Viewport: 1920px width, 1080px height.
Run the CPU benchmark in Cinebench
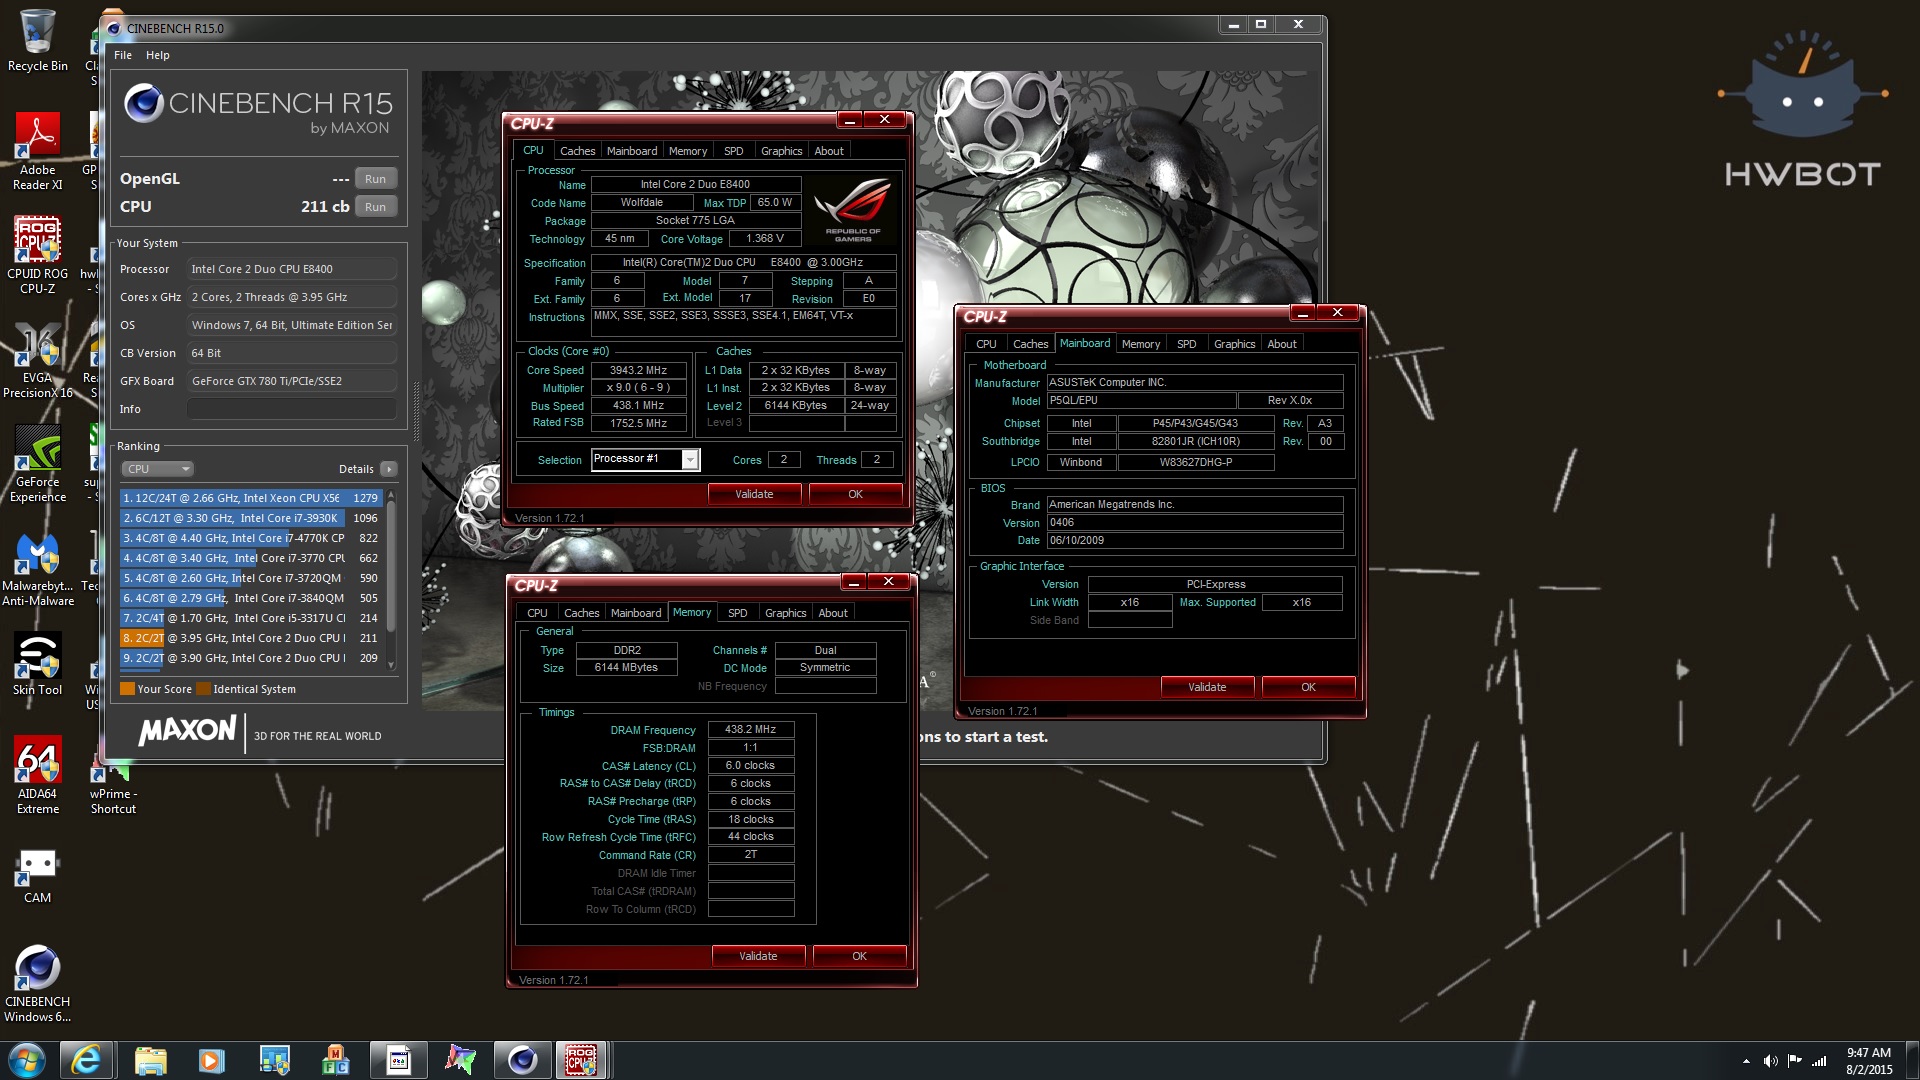(375, 207)
